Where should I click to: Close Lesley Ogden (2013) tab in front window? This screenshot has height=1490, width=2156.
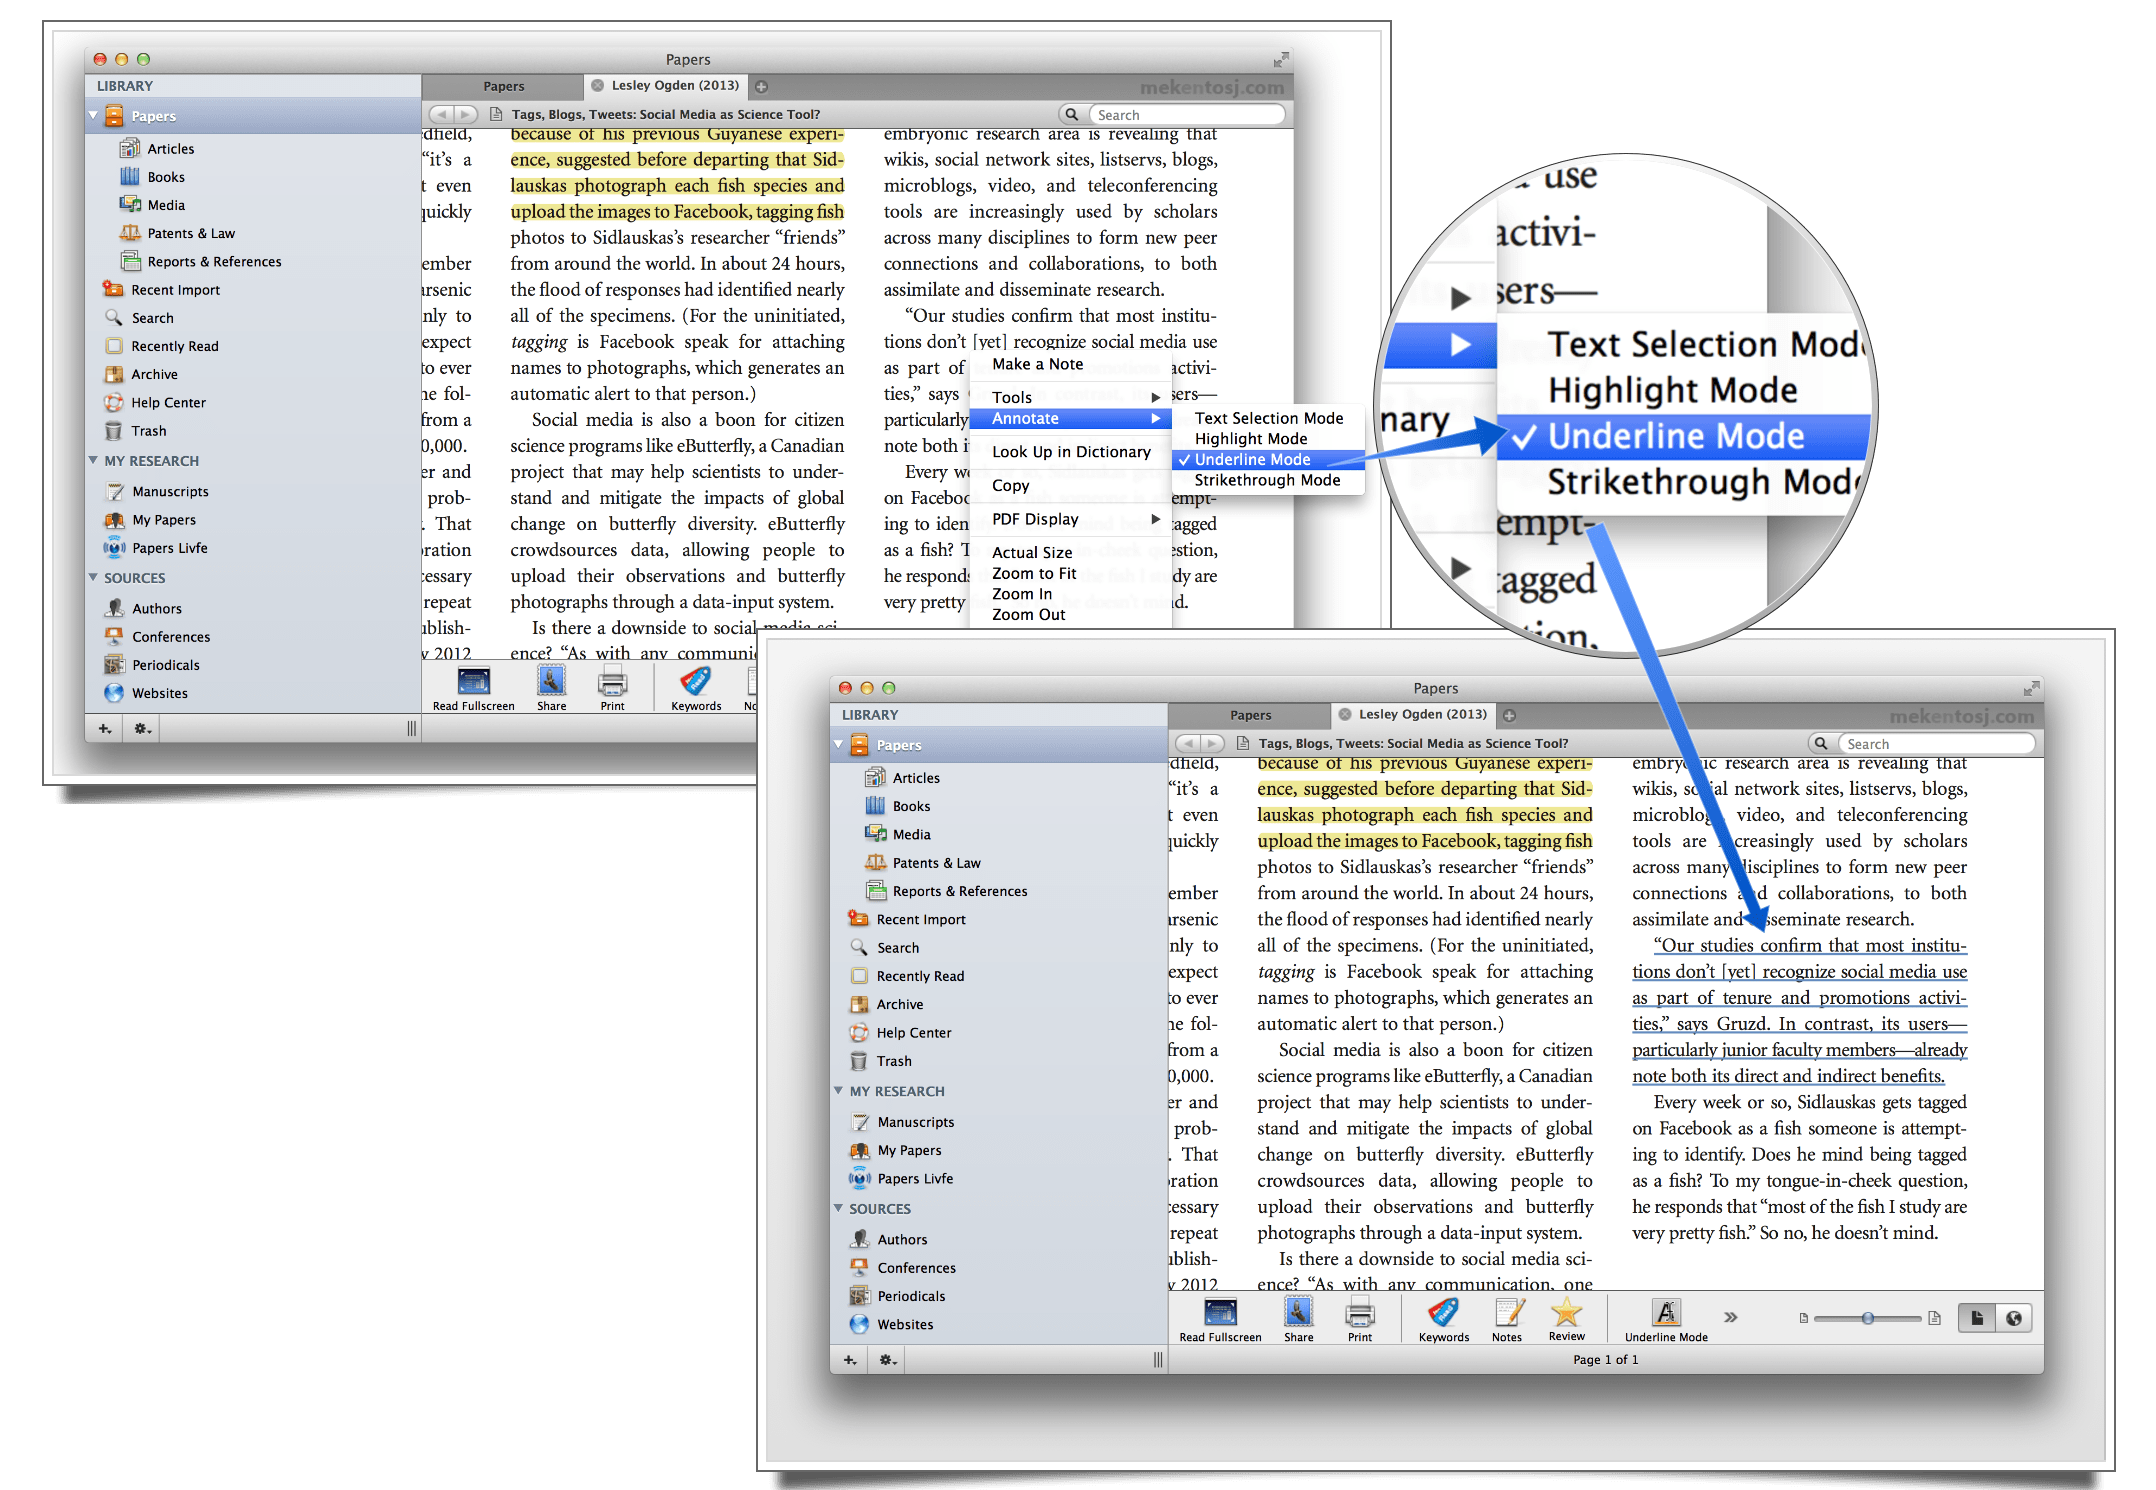1345,714
